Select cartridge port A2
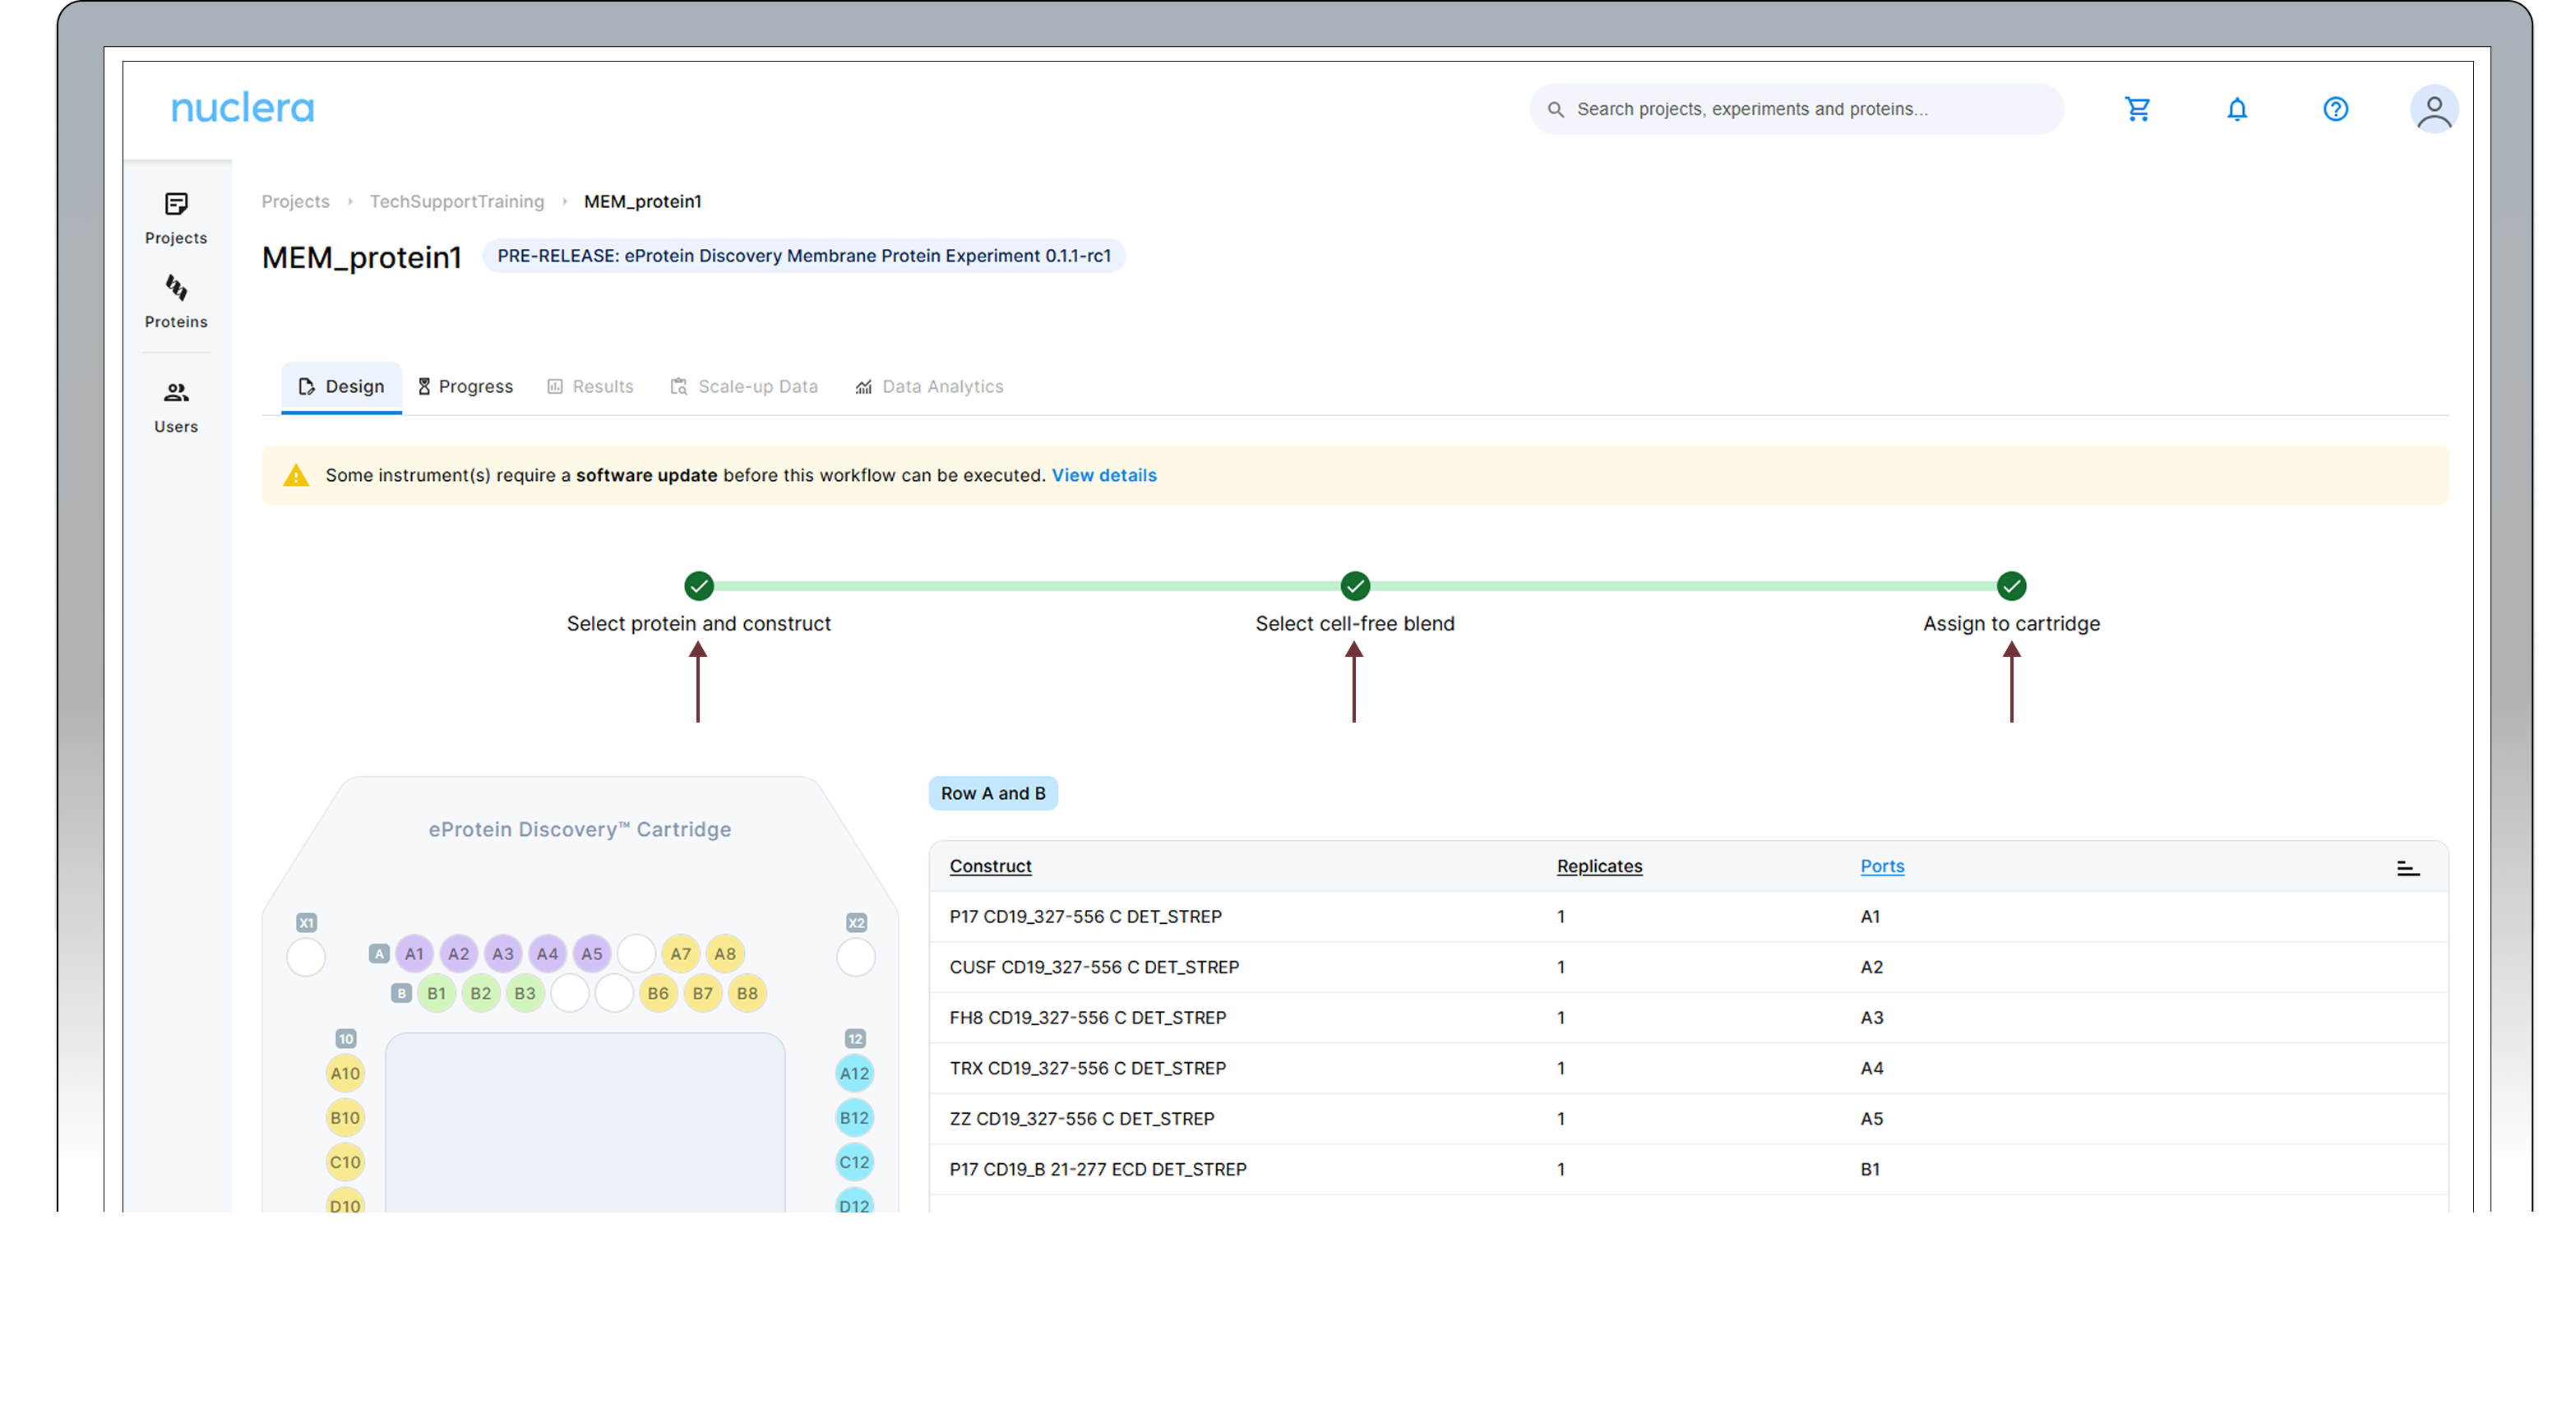The height and width of the screenshot is (1404, 2576). pos(458,954)
